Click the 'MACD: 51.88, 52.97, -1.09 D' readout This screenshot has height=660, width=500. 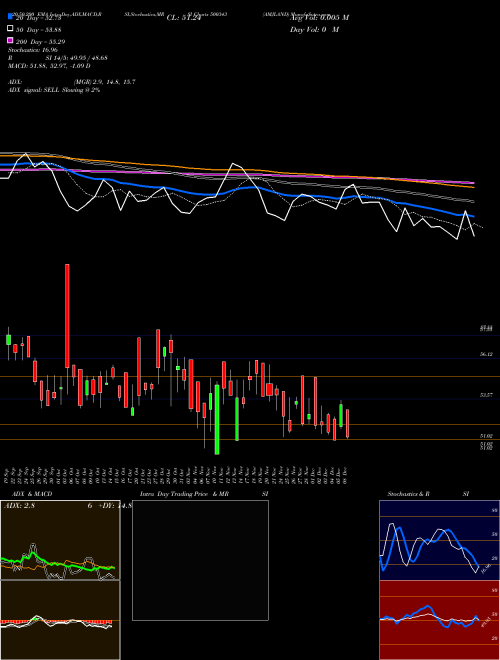49,66
